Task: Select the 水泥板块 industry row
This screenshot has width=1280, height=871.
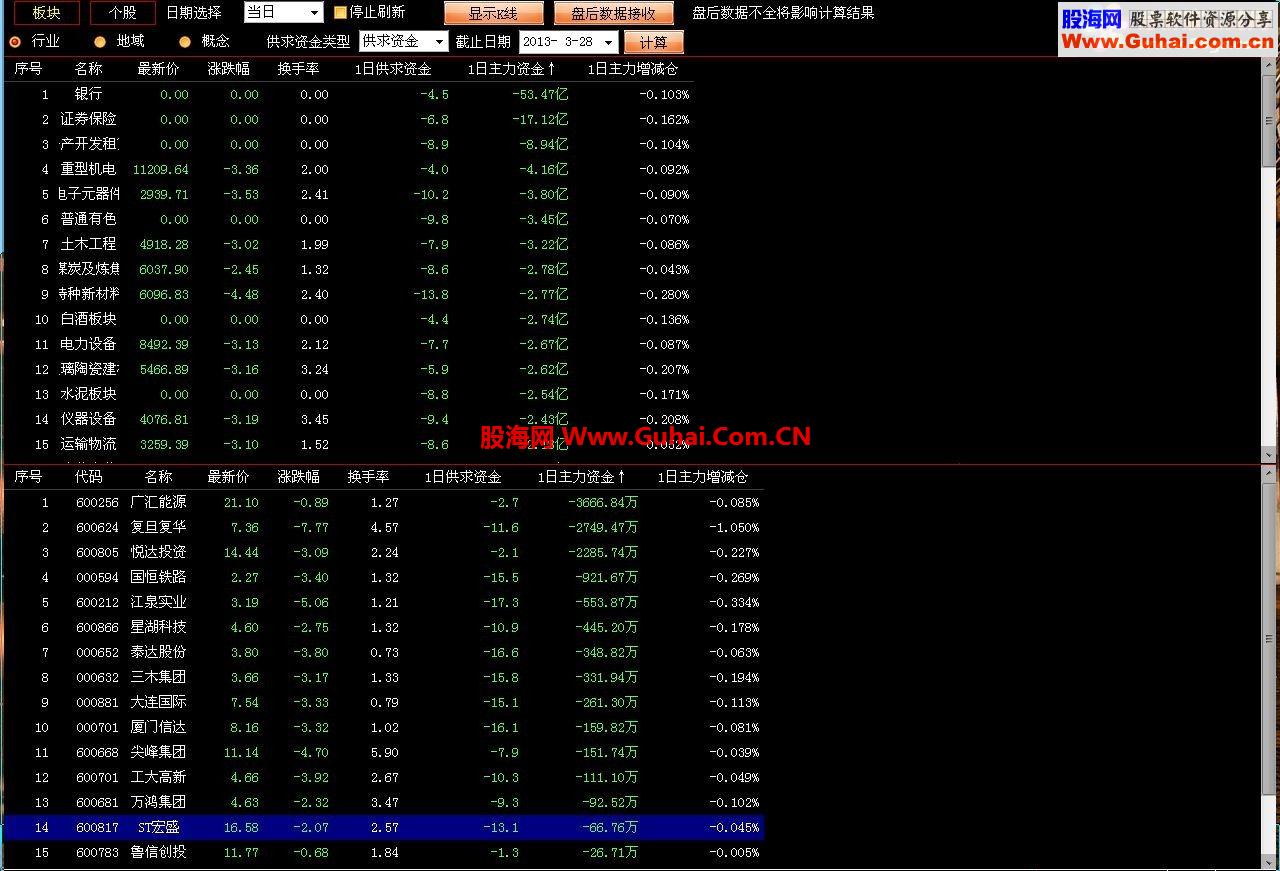Action: [348, 394]
